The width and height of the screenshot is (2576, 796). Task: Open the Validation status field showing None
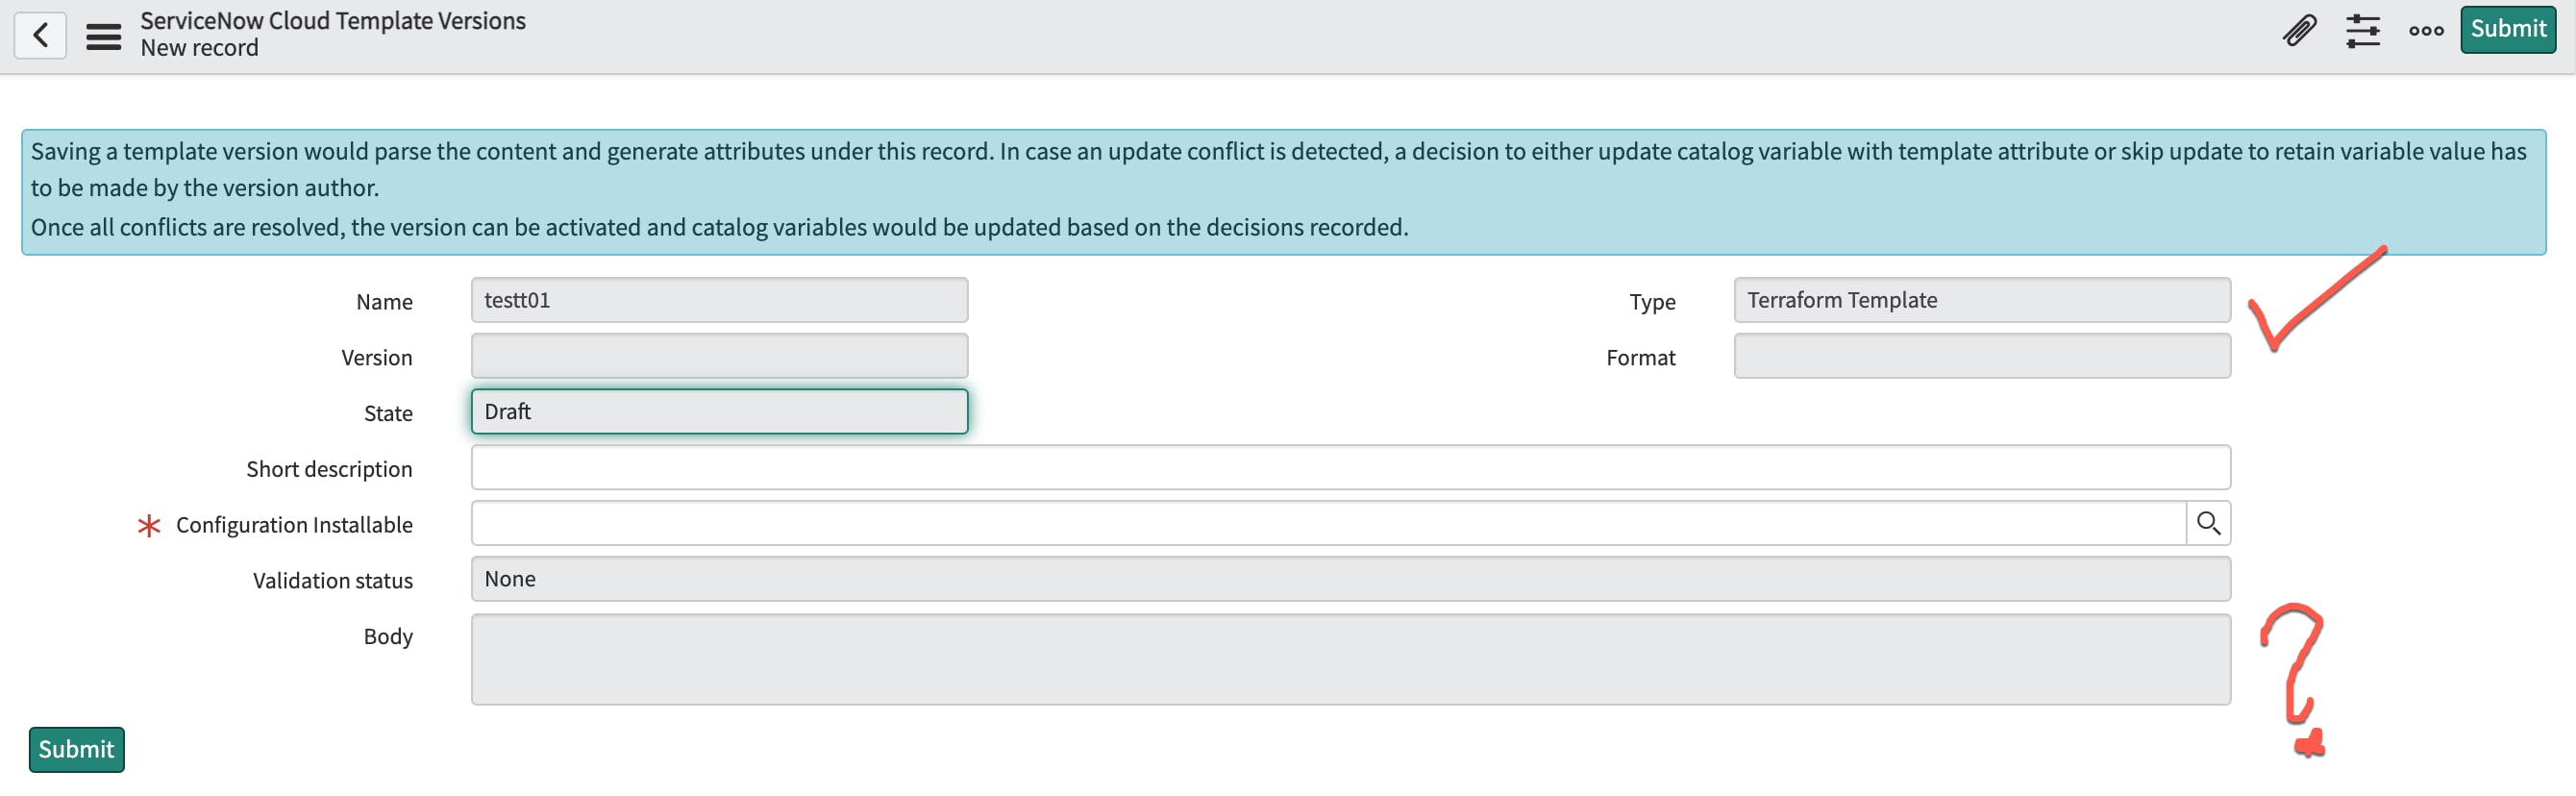click(x=1350, y=579)
